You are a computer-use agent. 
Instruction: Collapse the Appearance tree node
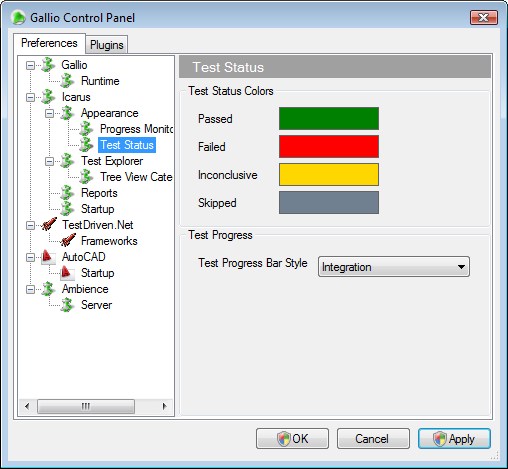[x=49, y=113]
